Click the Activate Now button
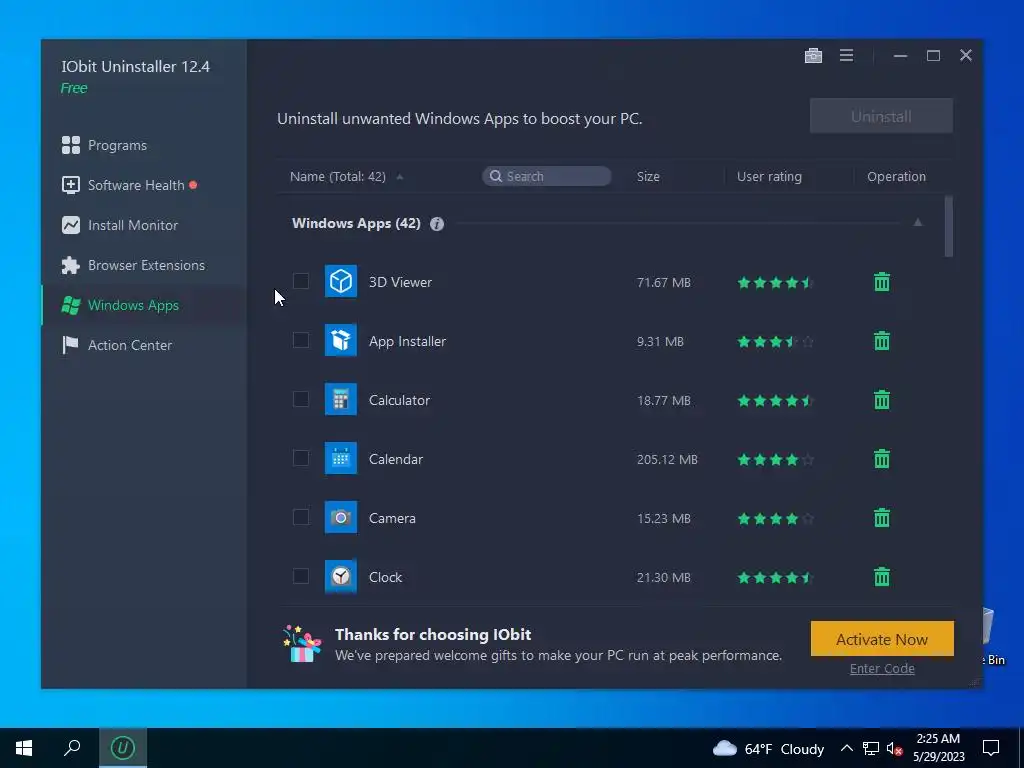 click(882, 639)
